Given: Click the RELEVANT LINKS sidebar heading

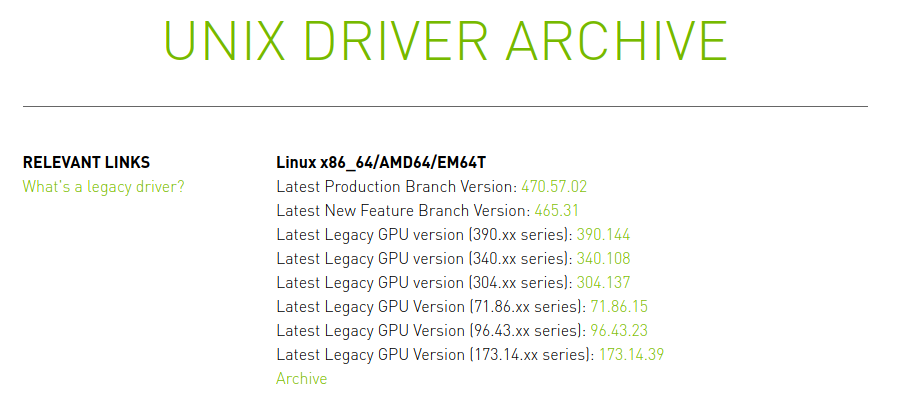Looking at the screenshot, I should [87, 163].
